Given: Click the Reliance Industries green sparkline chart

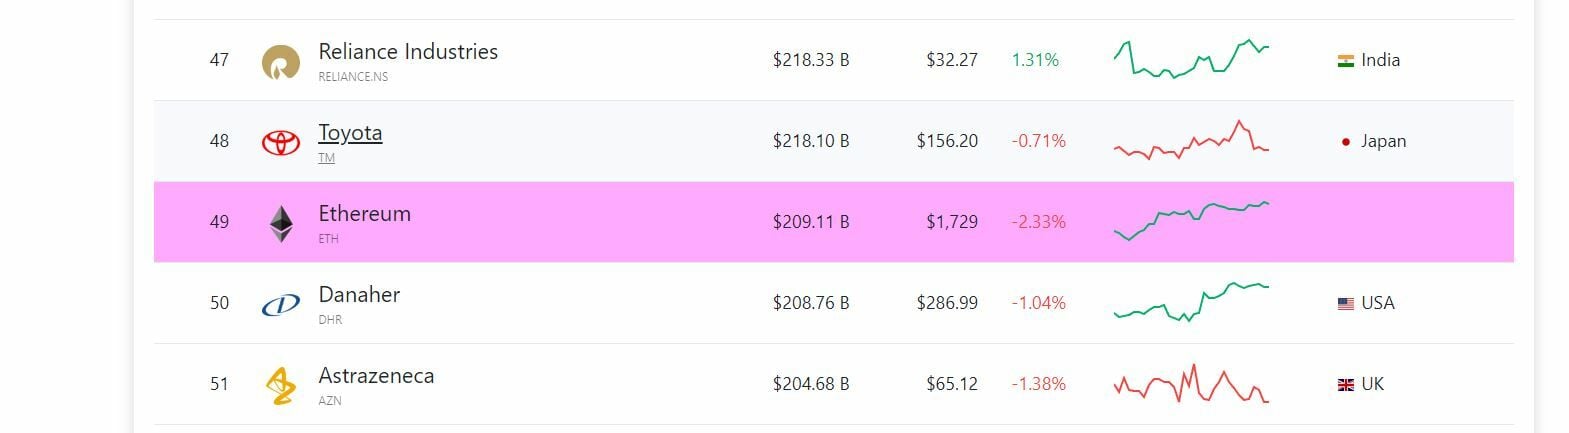Looking at the screenshot, I should [1191, 59].
